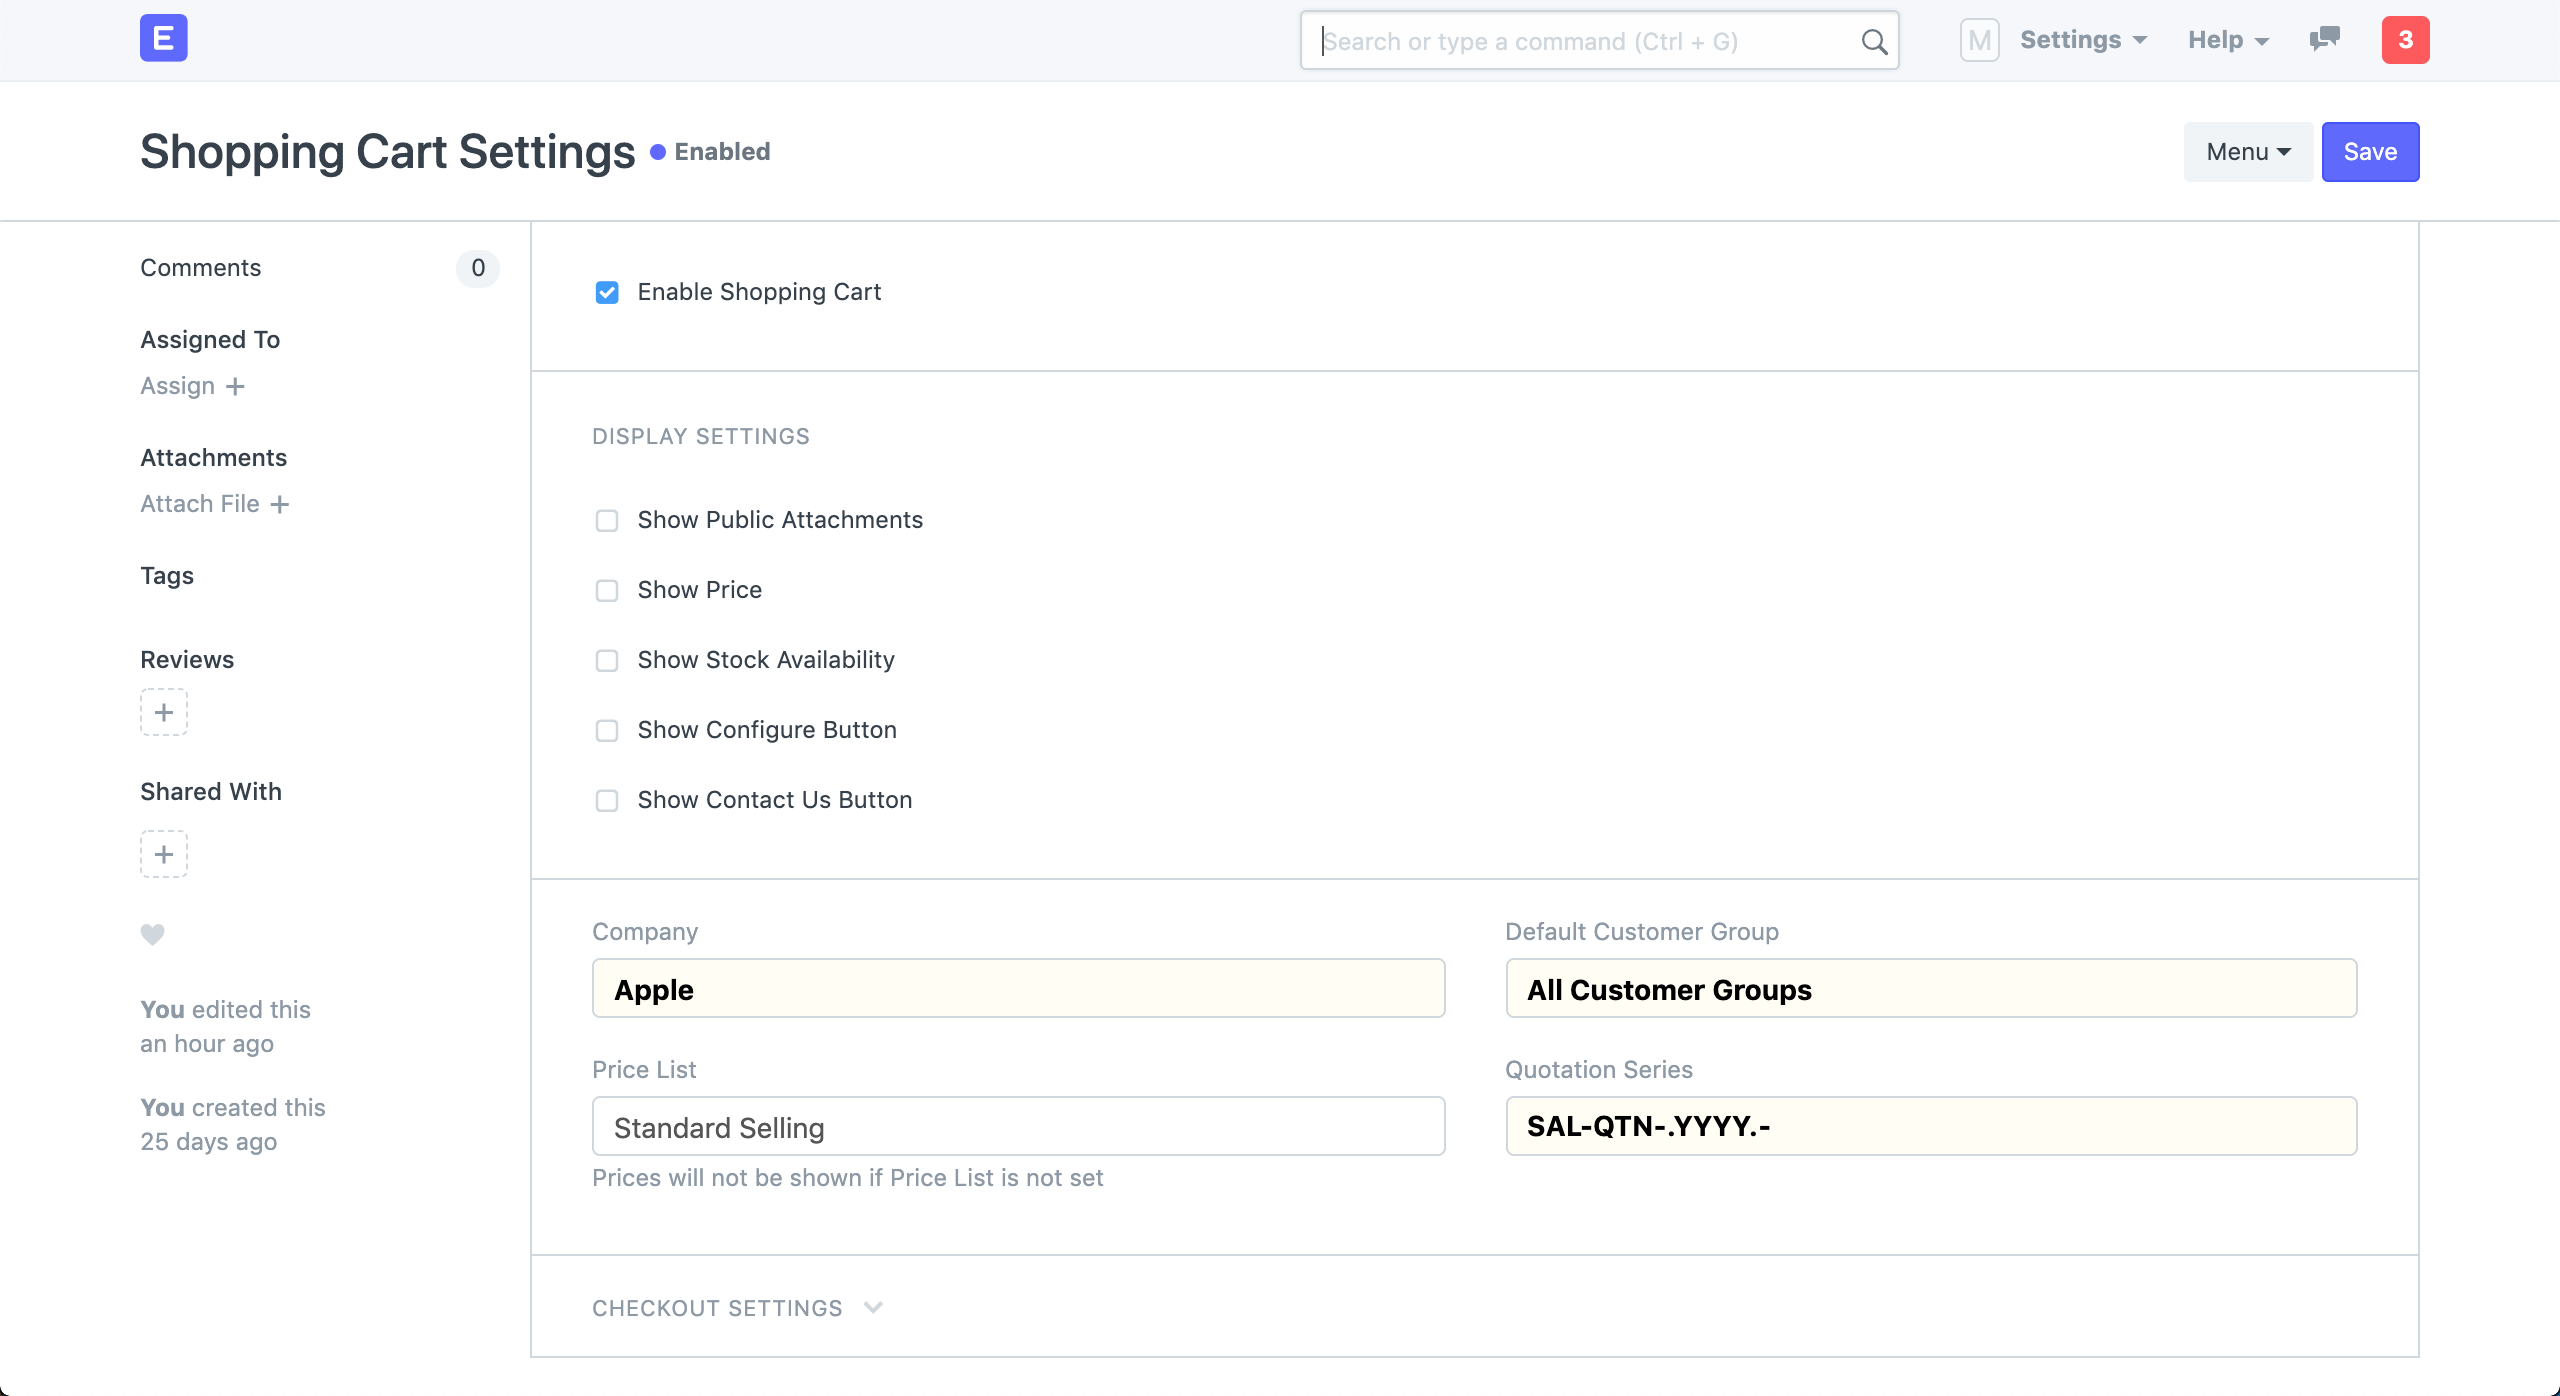Expand the Checkout Settings section
Screen dimensions: 2560x1396
[x=737, y=1308]
